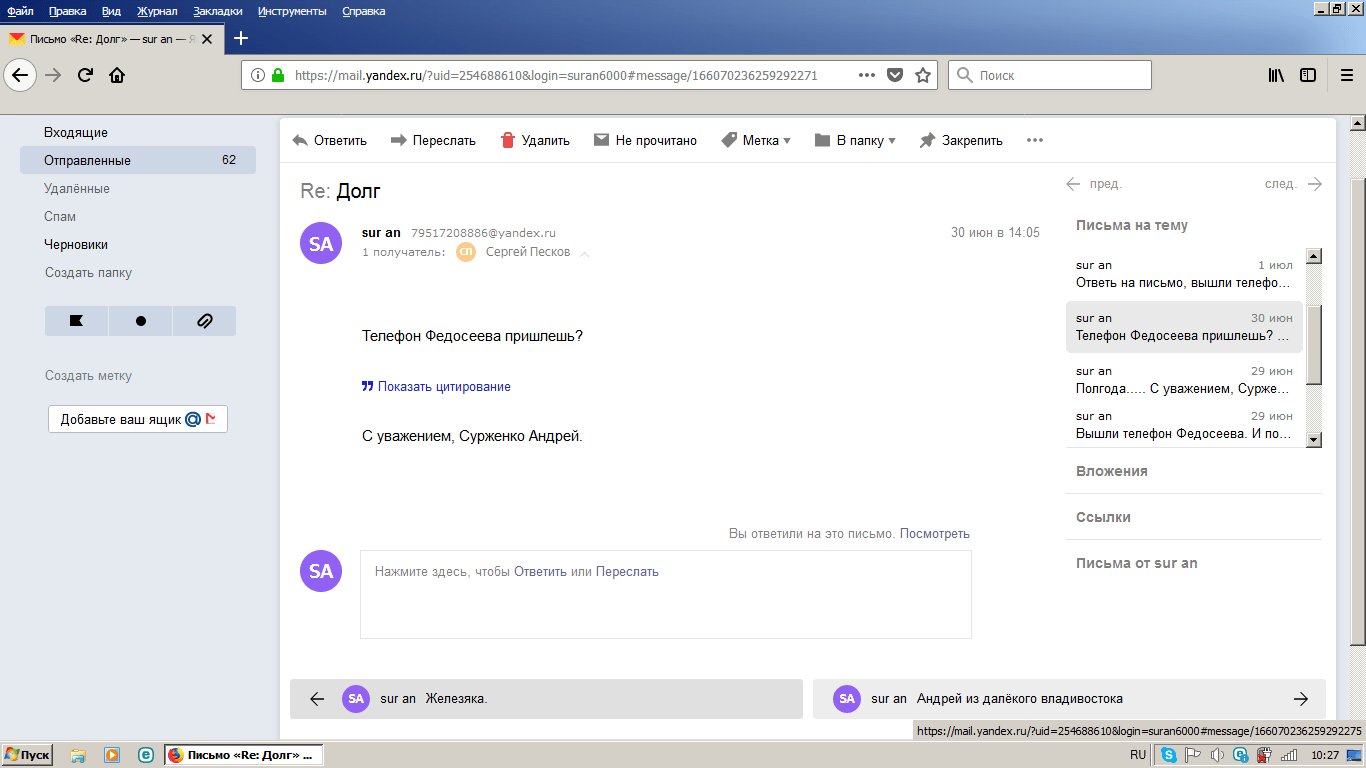Click the Reply arrow icon (Ответить)
The width and height of the screenshot is (1366, 768).
[300, 141]
